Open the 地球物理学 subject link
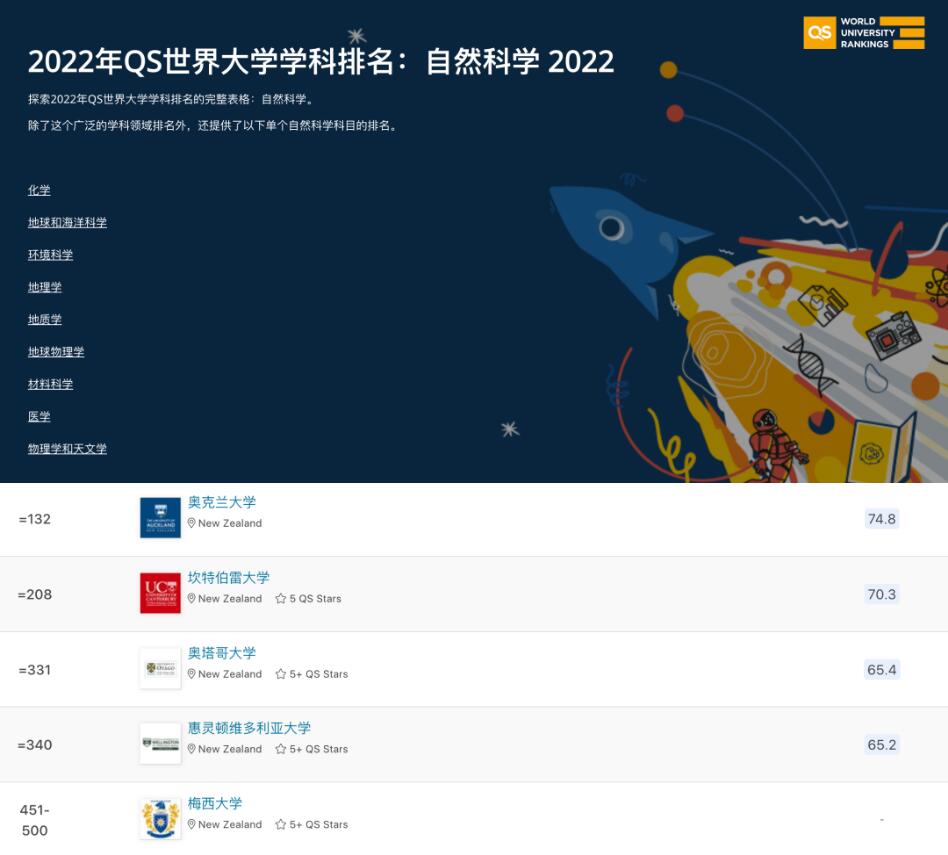Image resolution: width=948 pixels, height=855 pixels. 56,352
